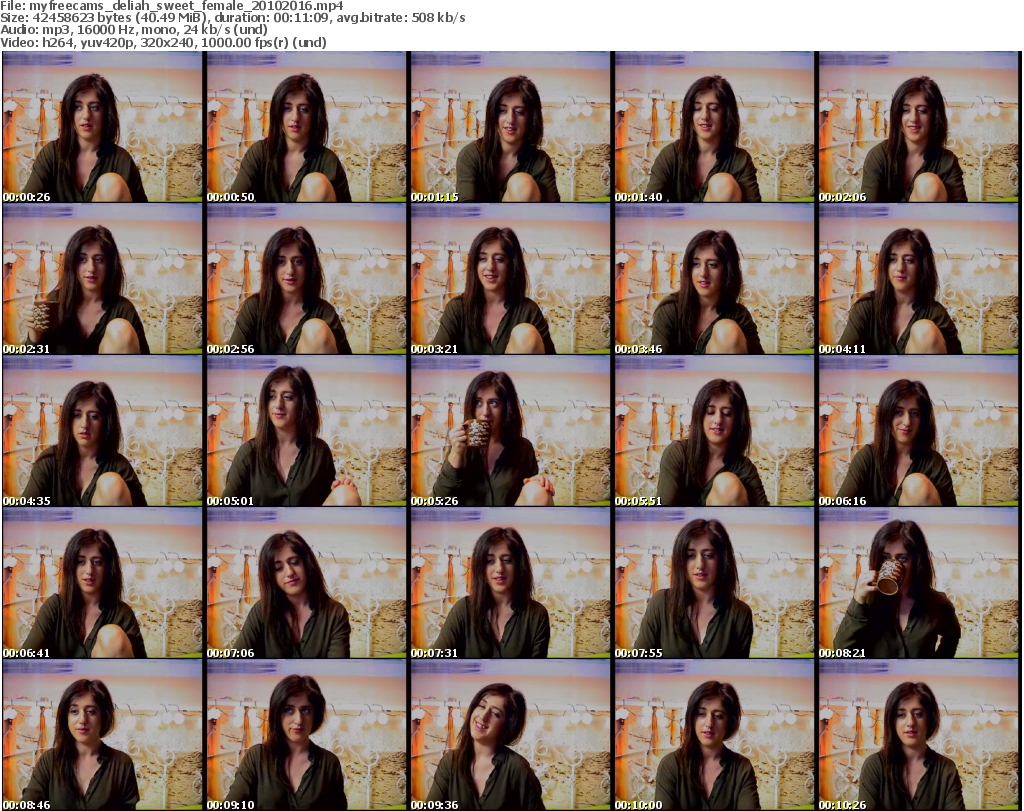Pick the thumbnail timestamped 00:02:31
The image size is (1024, 811).
coord(103,279)
